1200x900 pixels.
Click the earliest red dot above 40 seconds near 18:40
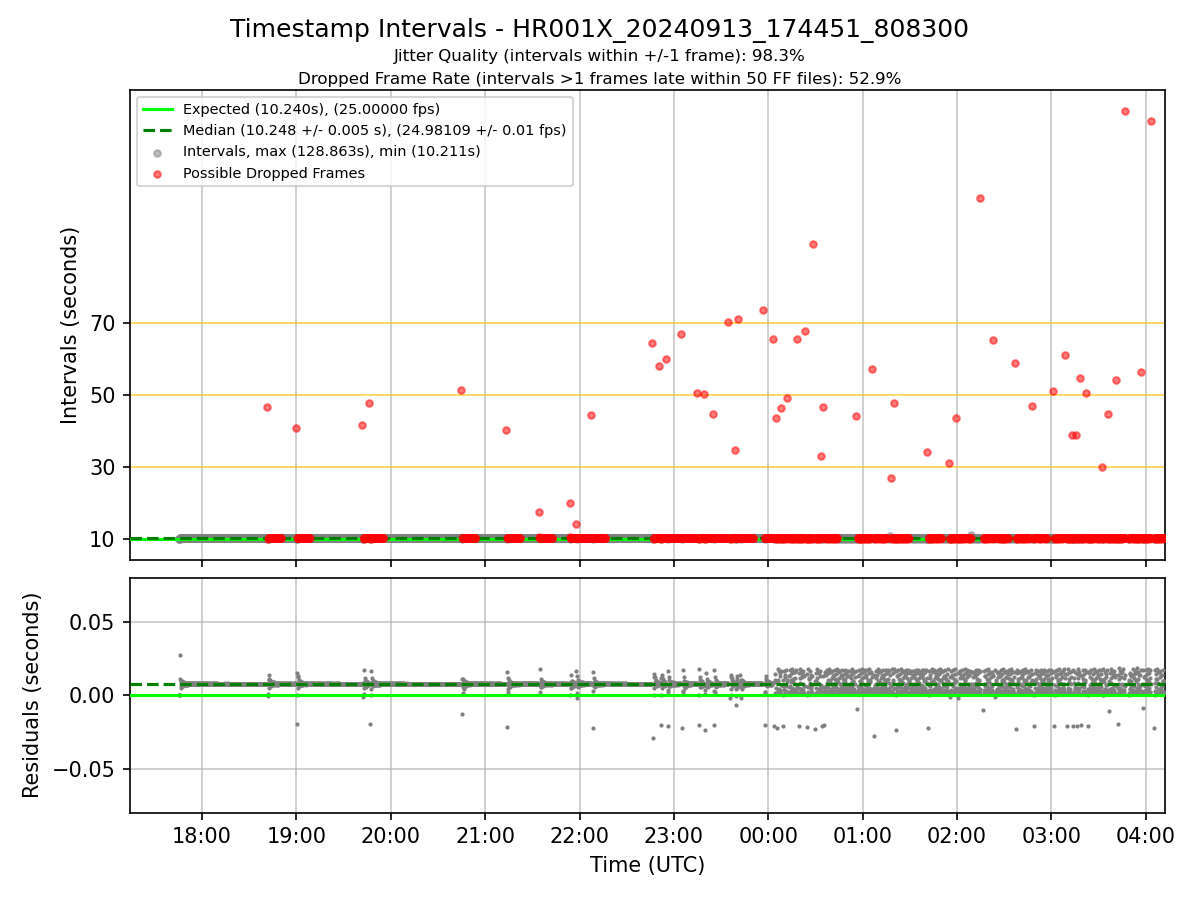(x=267, y=407)
